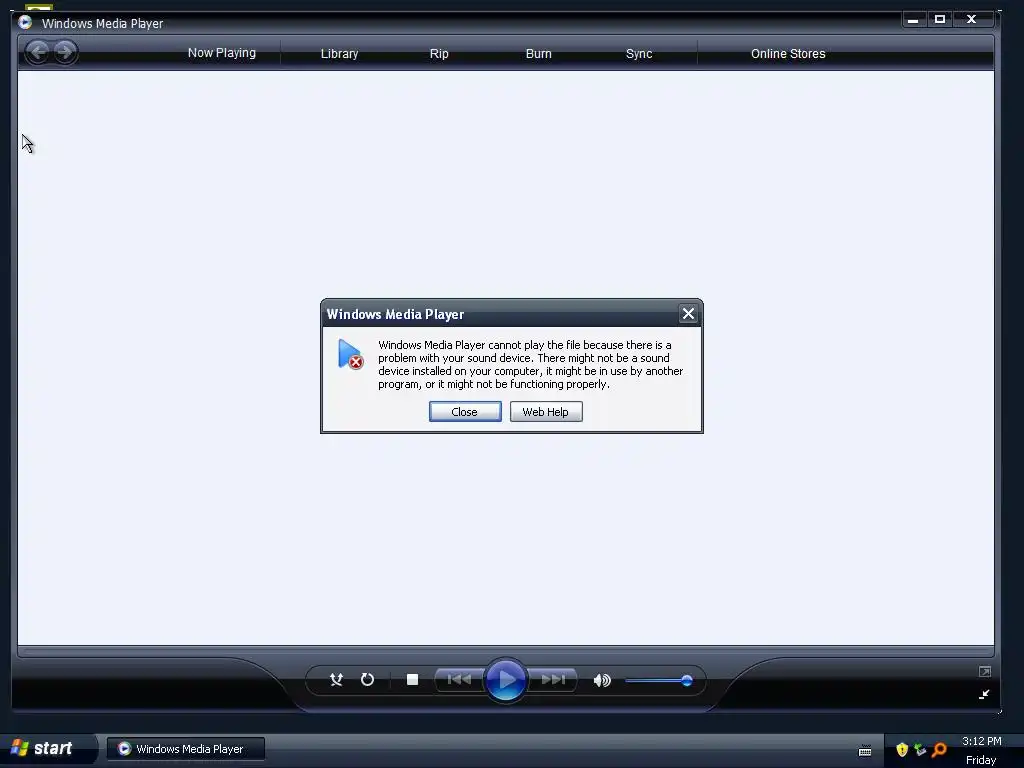The image size is (1024, 768).
Task: Click the security shield tray icon
Action: (902, 750)
